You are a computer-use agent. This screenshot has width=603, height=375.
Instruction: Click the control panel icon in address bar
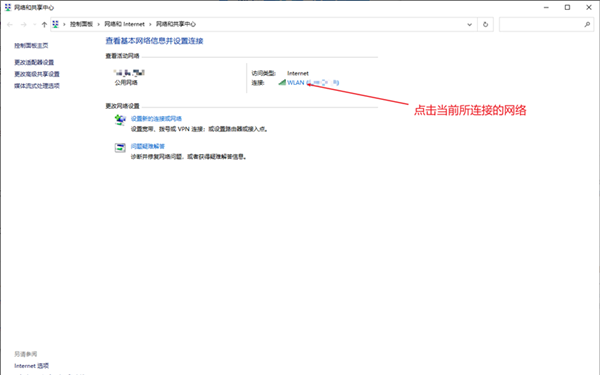55,24
